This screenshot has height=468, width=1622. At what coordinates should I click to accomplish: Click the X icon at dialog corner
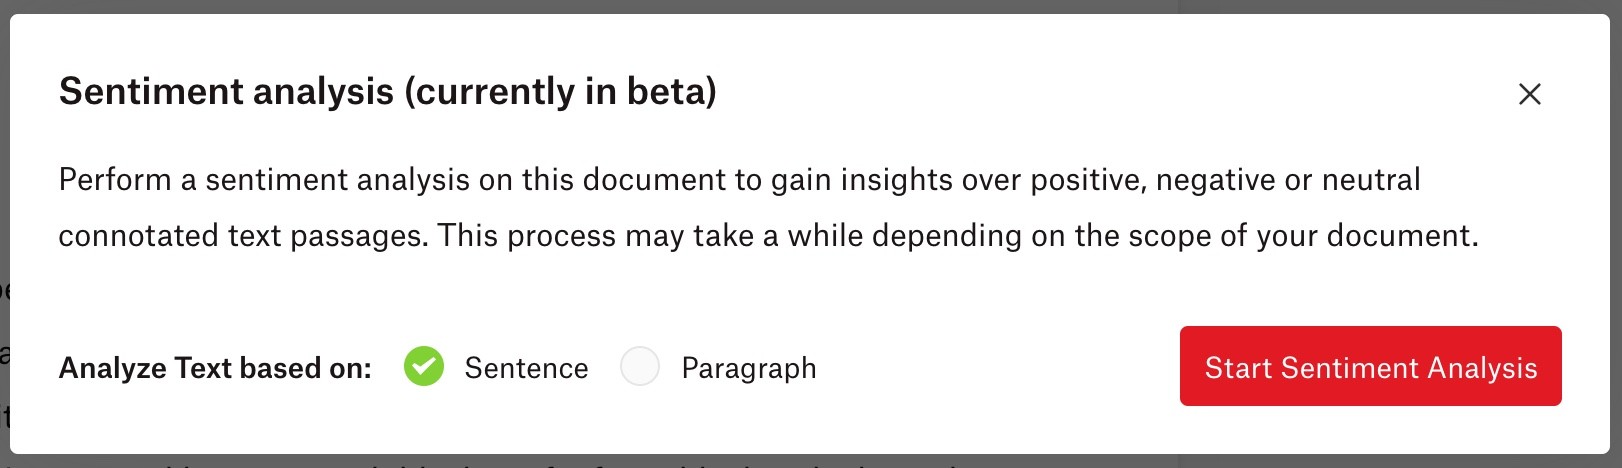[x=1529, y=94]
